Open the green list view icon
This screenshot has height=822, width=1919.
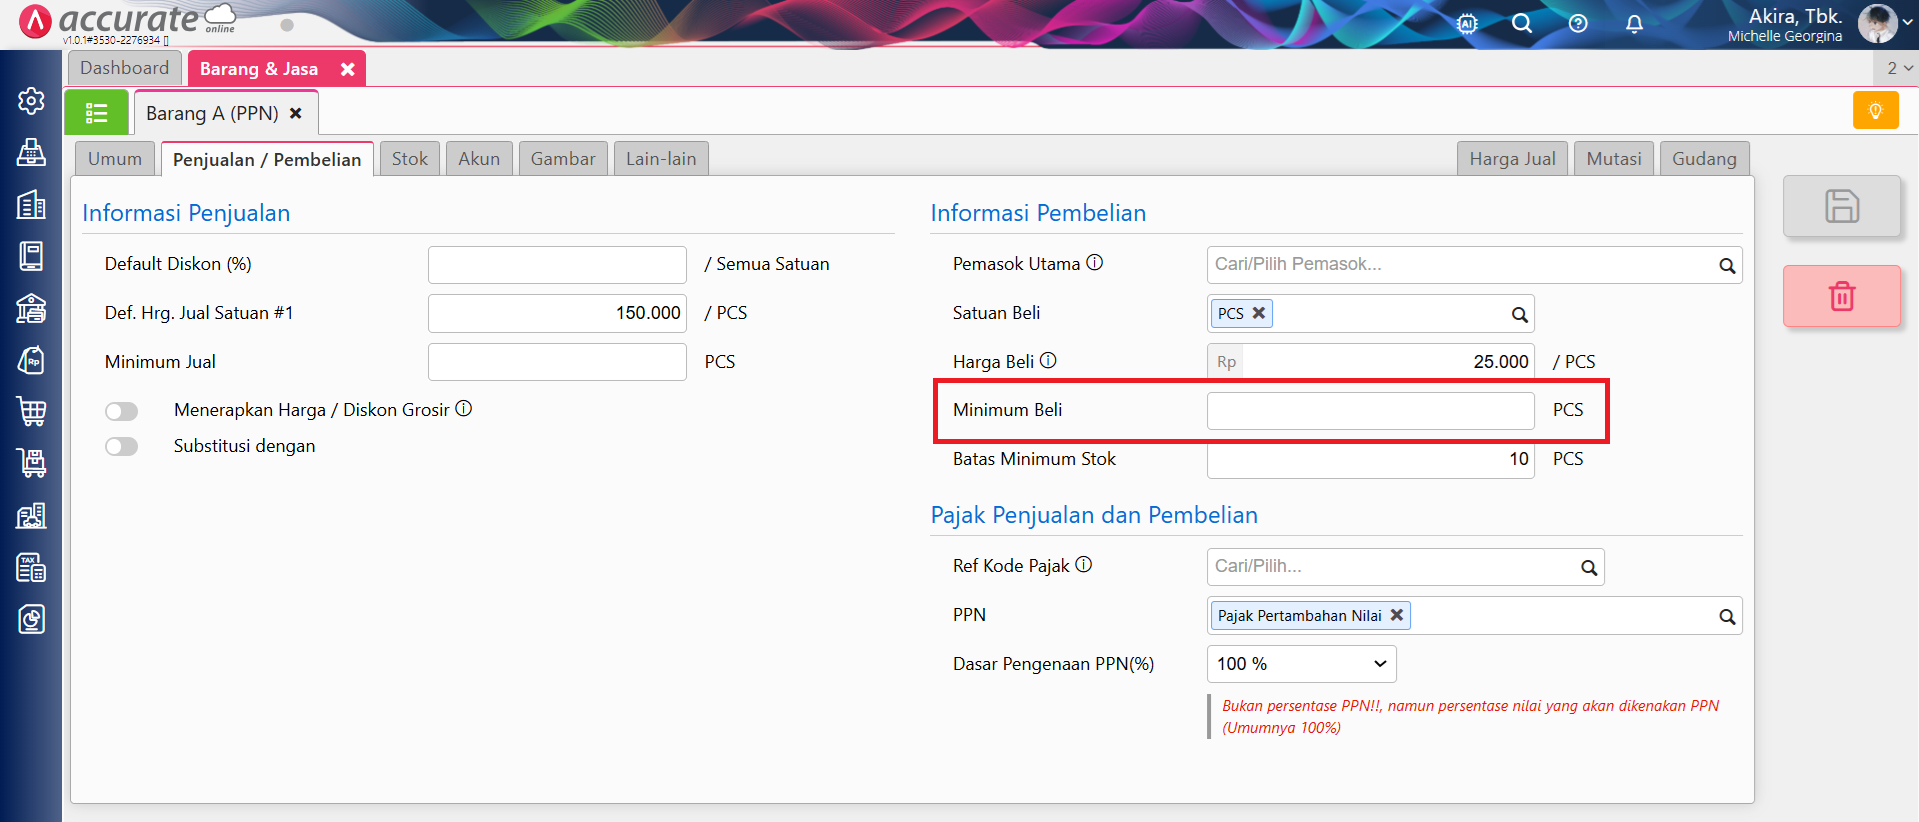(x=96, y=113)
